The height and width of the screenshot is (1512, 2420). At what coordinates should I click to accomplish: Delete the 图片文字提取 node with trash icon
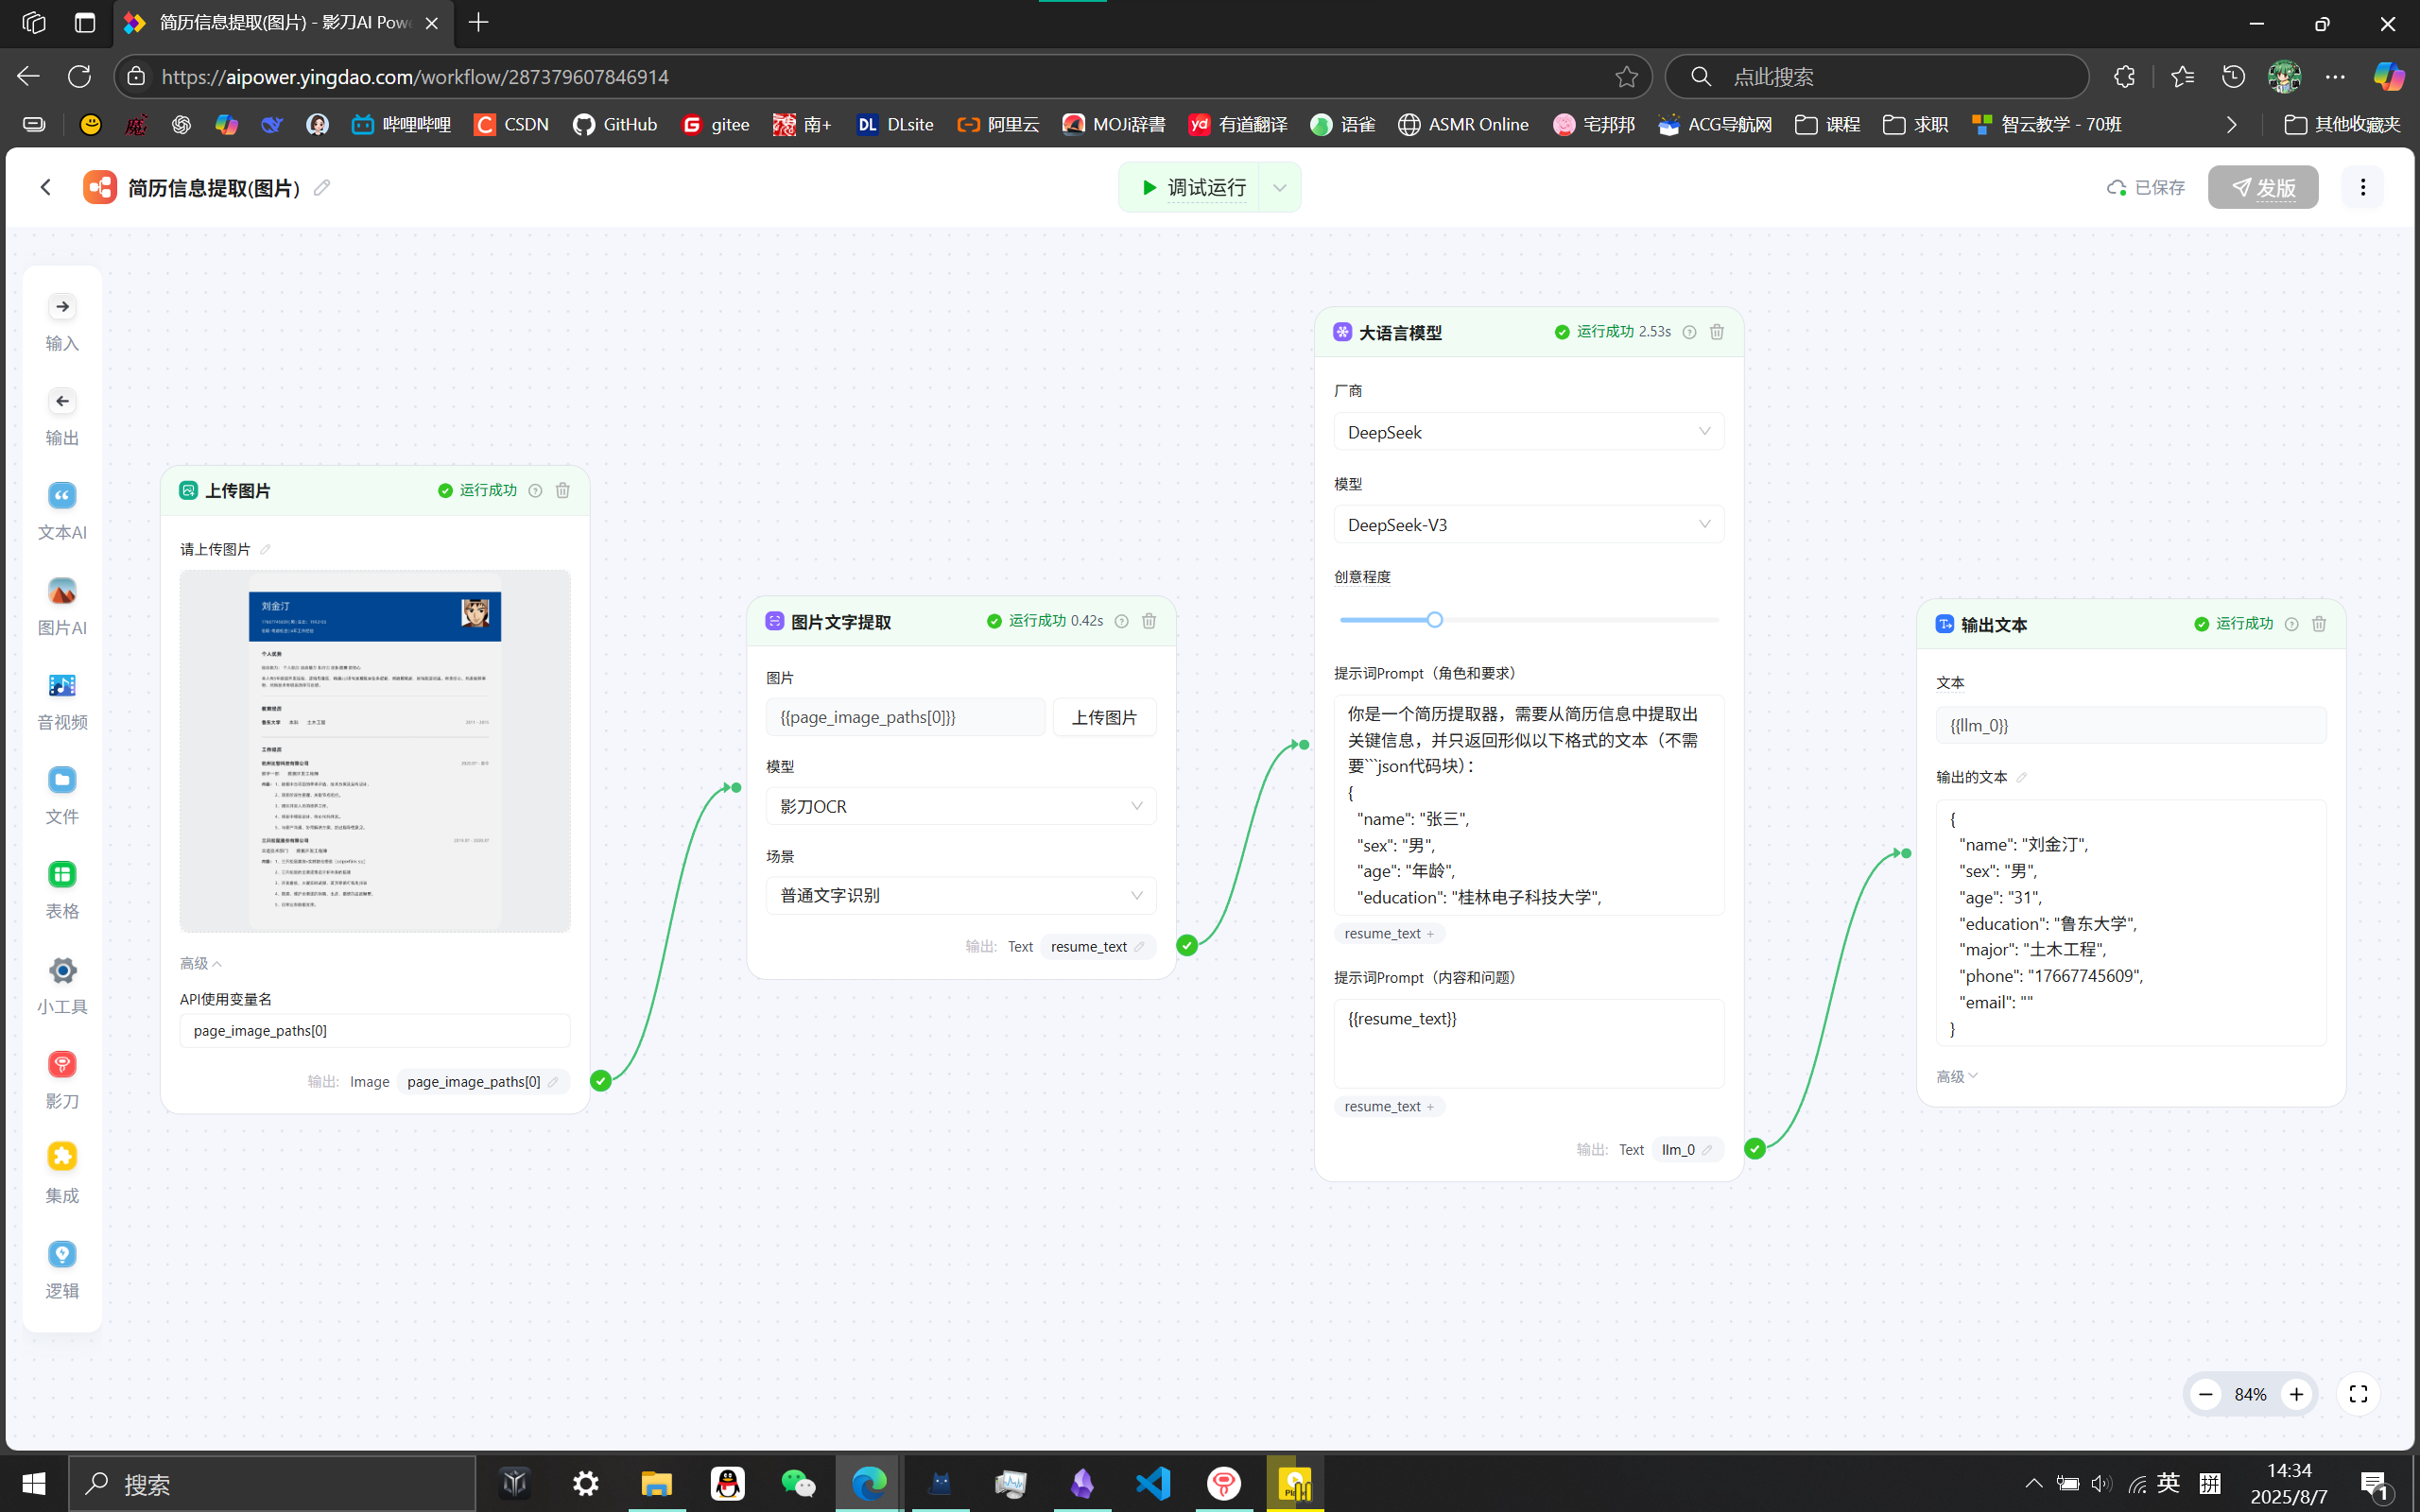coord(1149,621)
